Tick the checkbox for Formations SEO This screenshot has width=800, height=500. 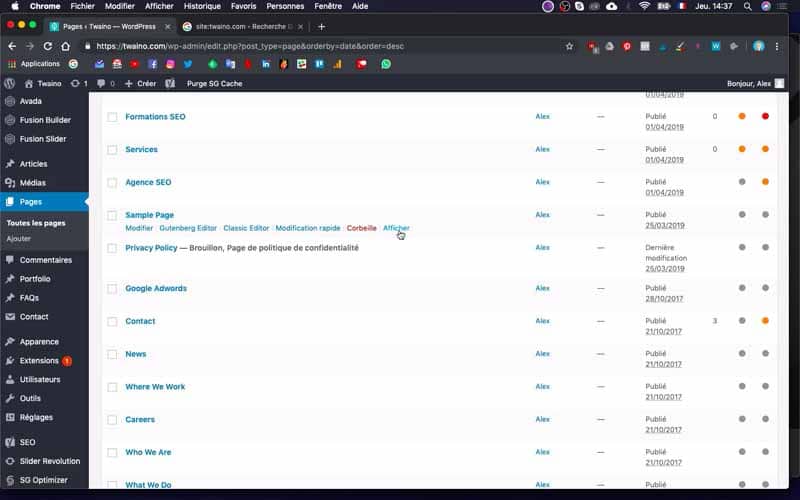112,117
